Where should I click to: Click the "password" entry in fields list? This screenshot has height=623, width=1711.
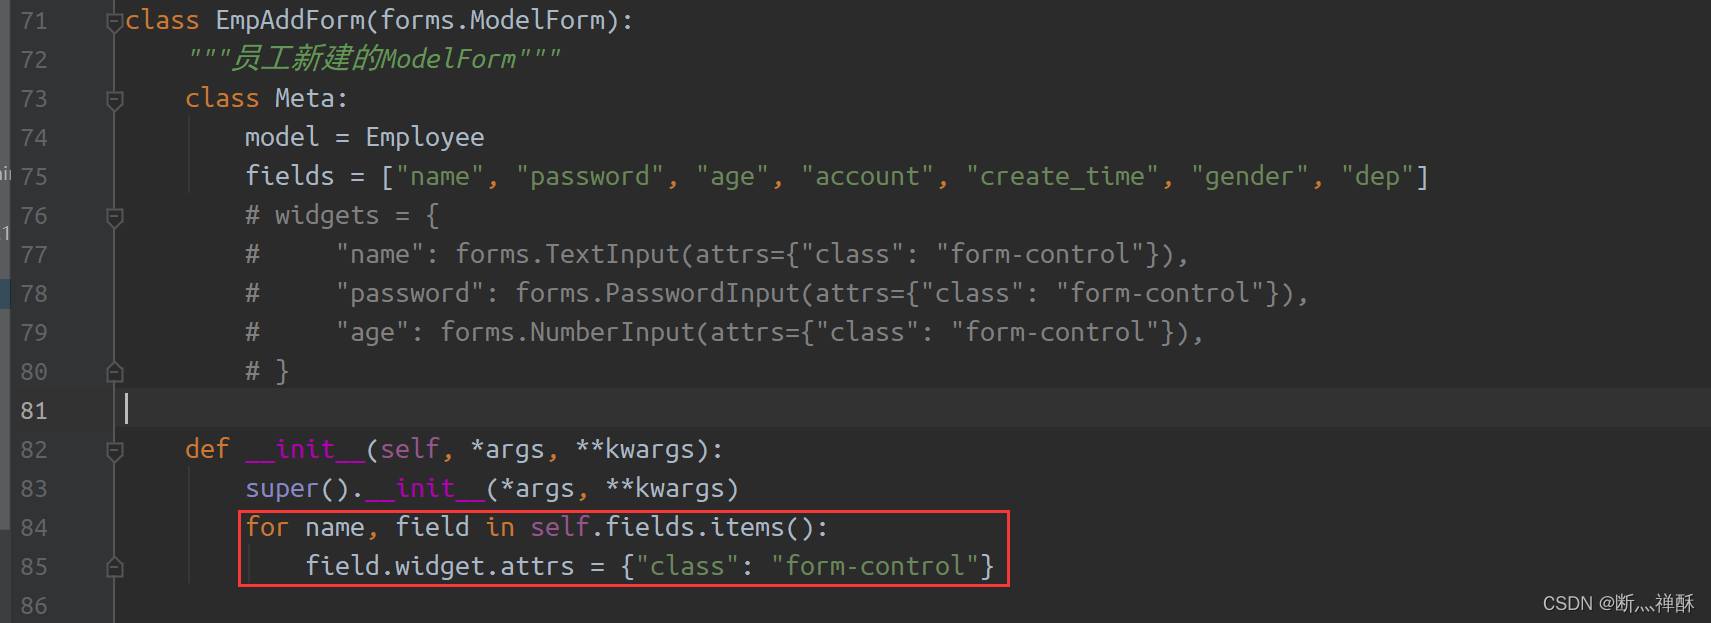[x=590, y=176]
